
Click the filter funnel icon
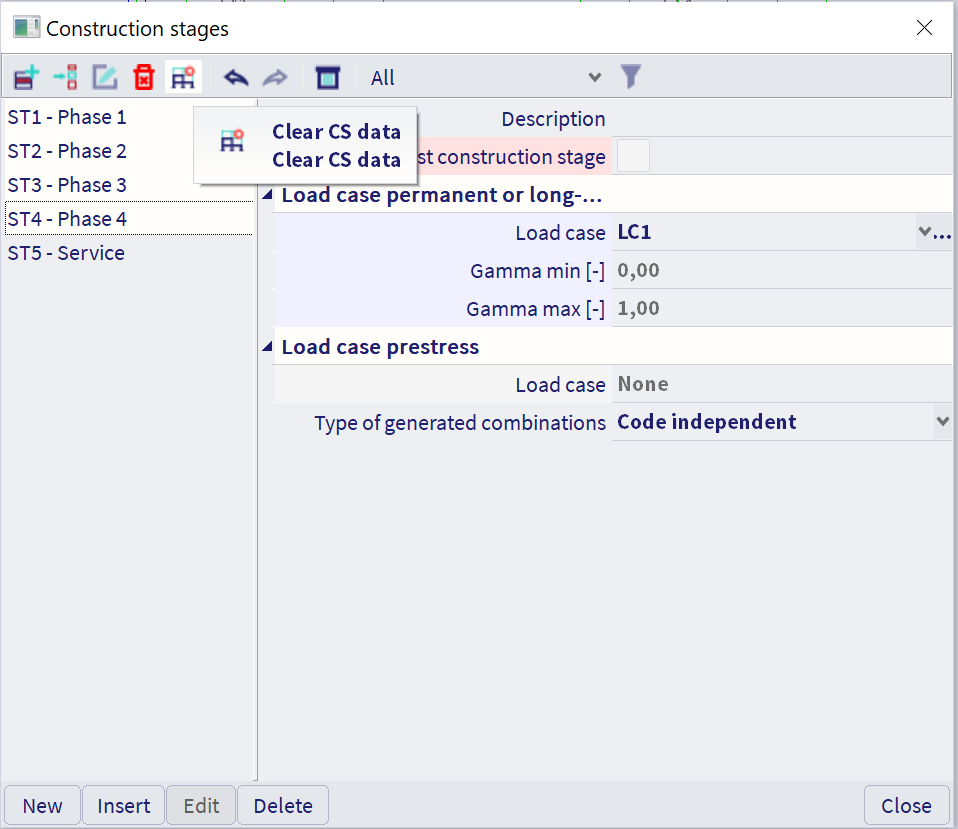(x=630, y=76)
